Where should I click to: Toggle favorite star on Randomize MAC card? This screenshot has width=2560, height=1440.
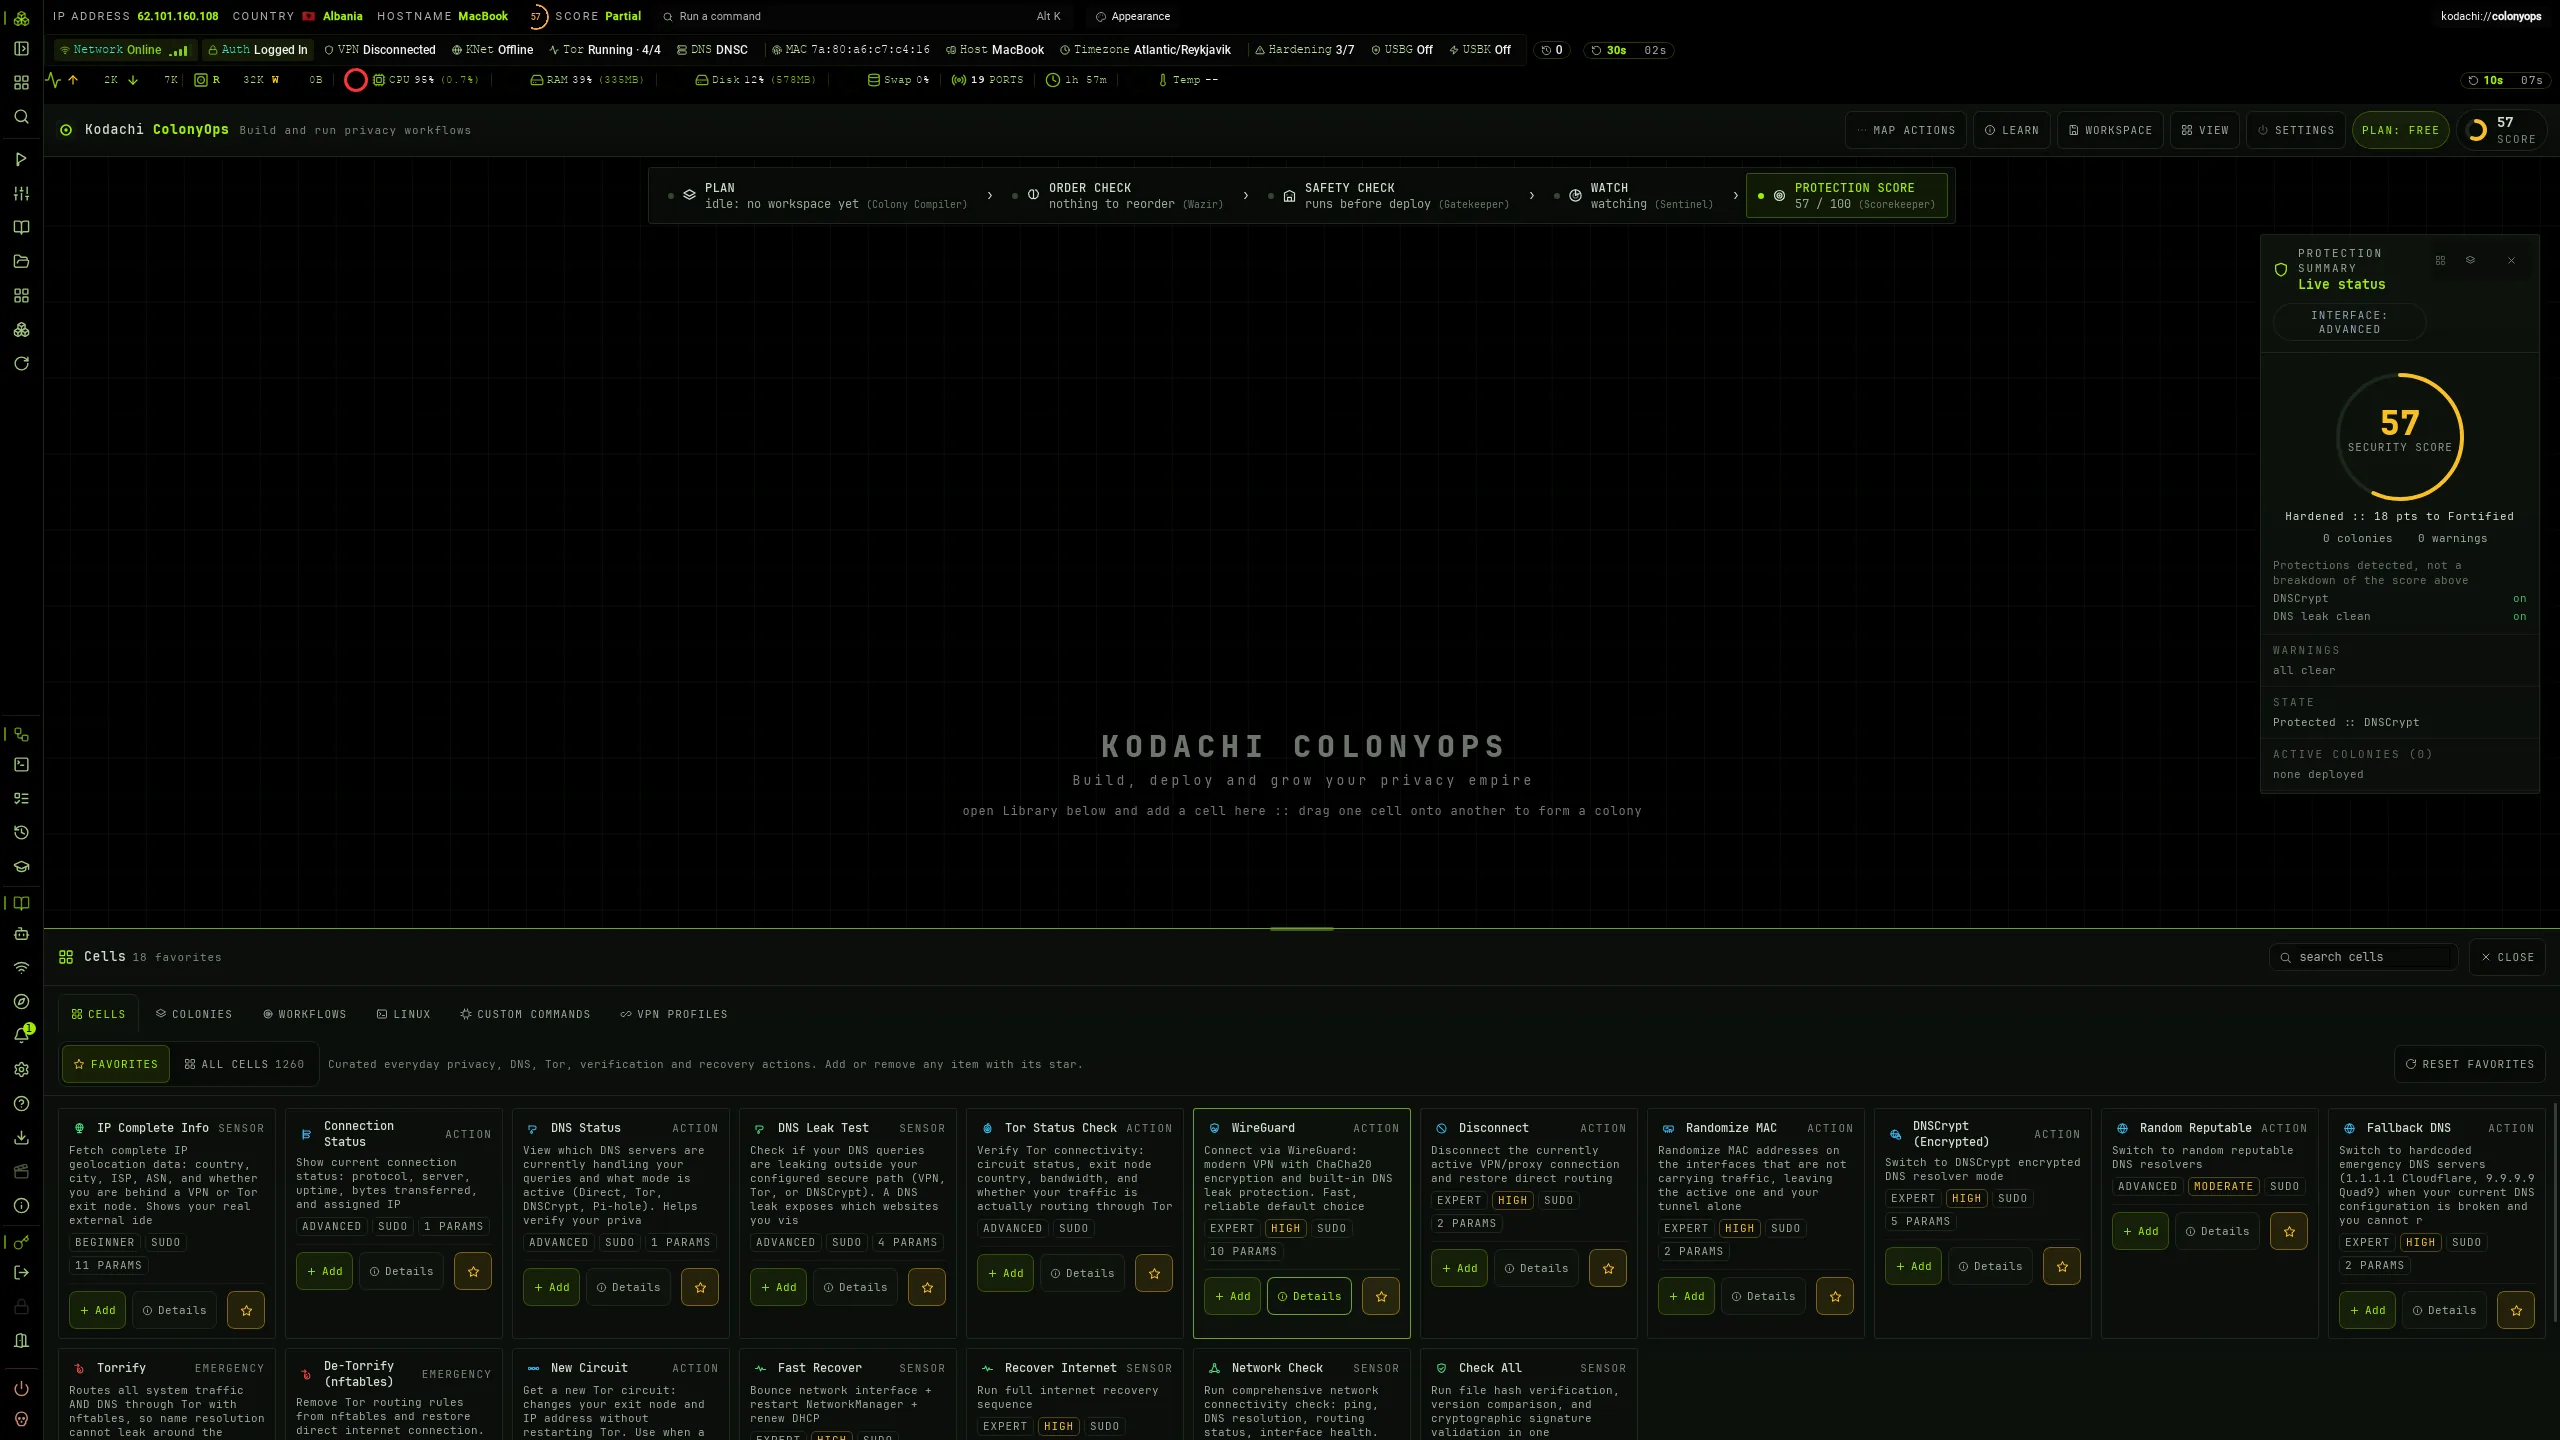click(1835, 1296)
